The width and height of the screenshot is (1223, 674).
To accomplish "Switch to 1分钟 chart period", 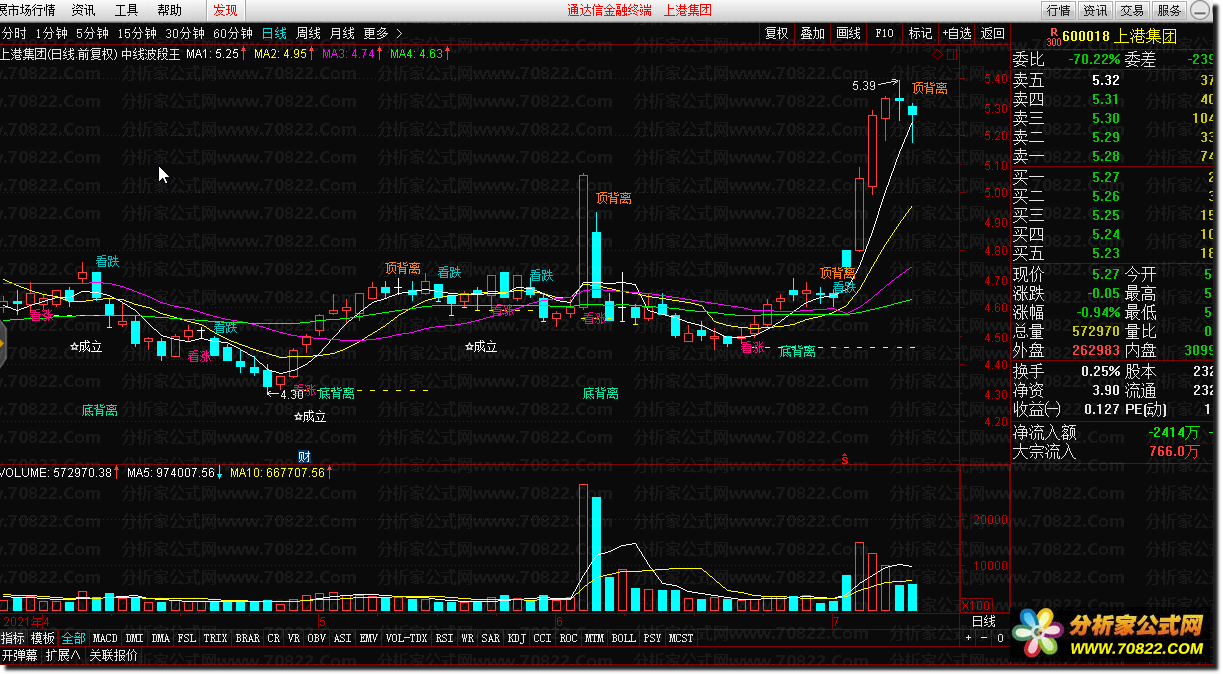I will coord(51,33).
